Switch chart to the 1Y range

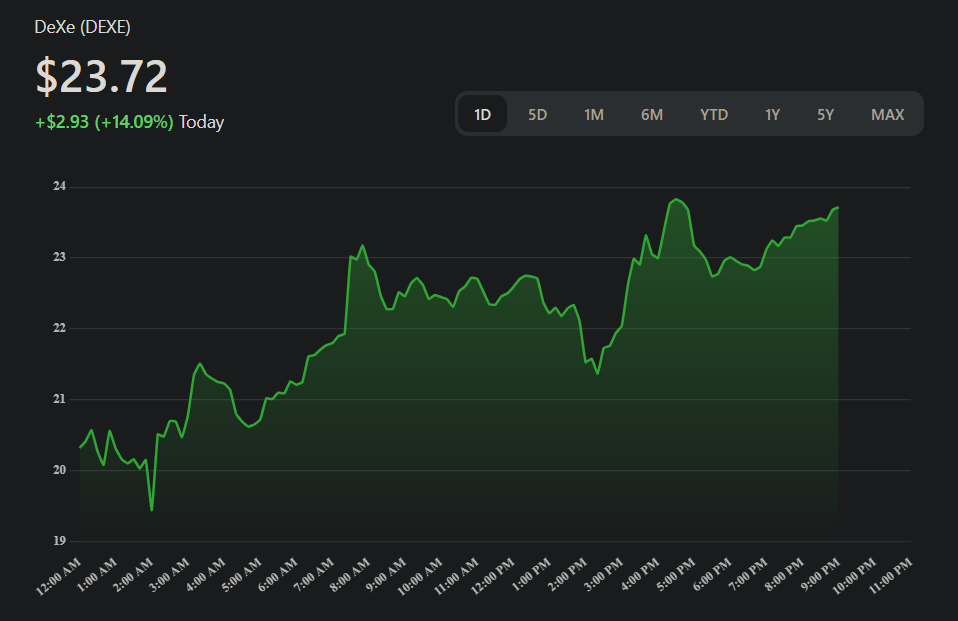click(772, 114)
